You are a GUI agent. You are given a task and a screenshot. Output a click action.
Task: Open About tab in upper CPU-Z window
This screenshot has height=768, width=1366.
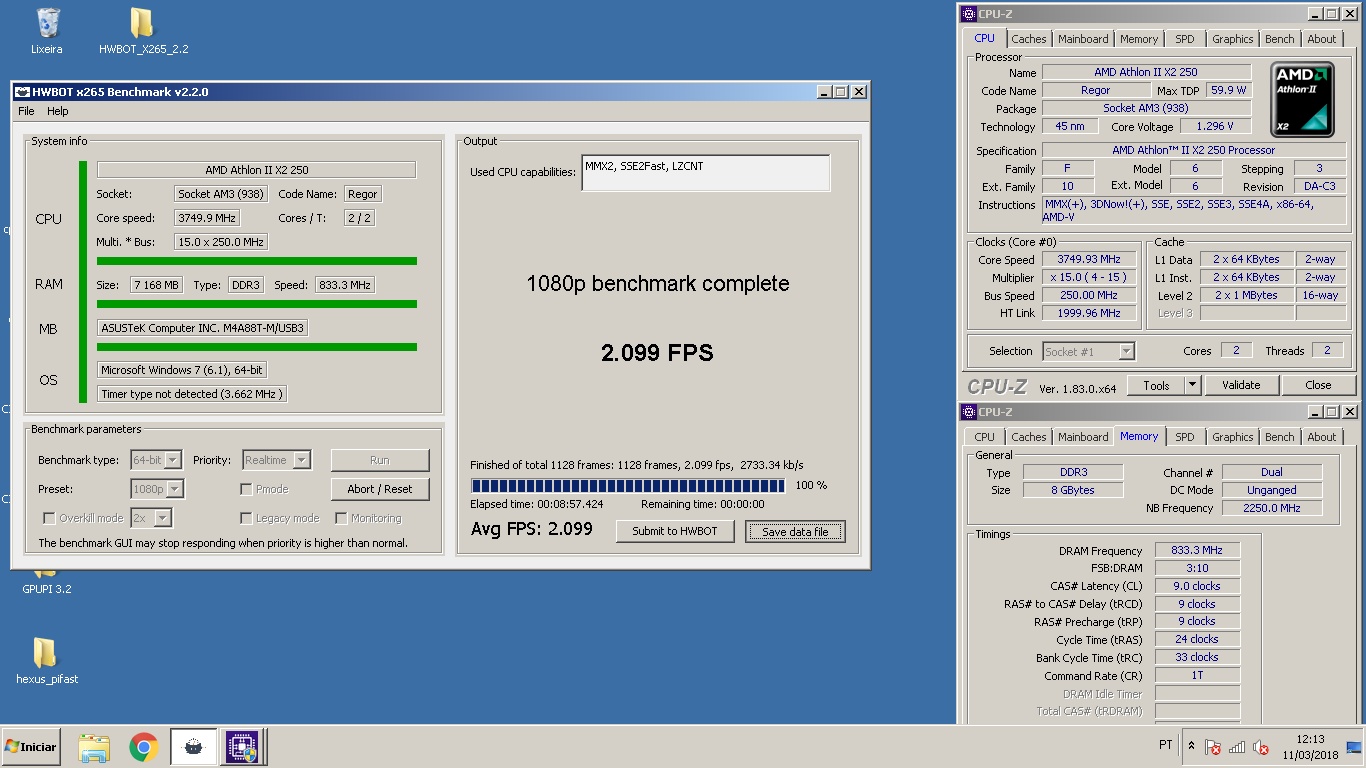tap(1322, 39)
